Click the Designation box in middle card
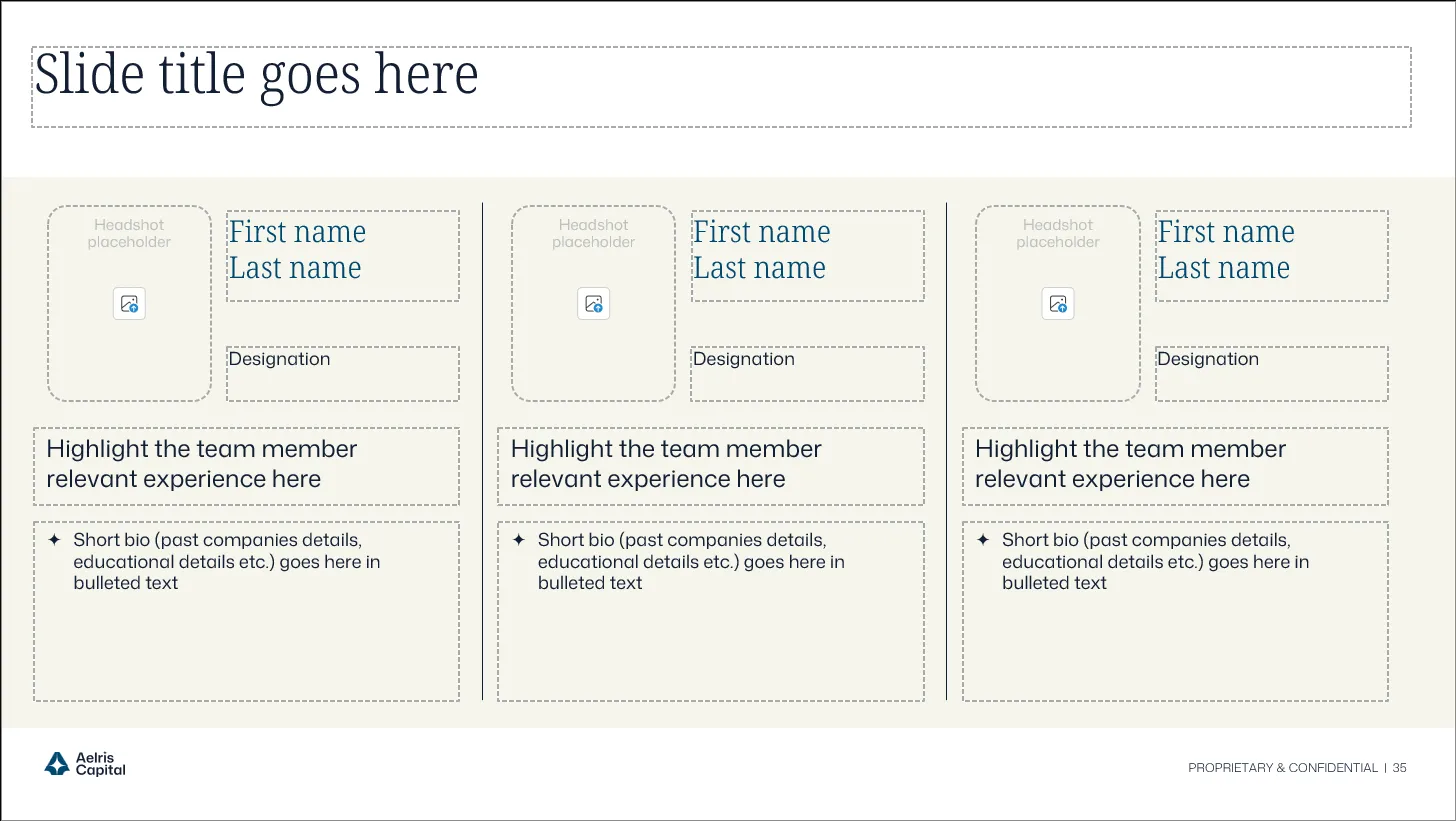The width and height of the screenshot is (1456, 821). (x=807, y=374)
